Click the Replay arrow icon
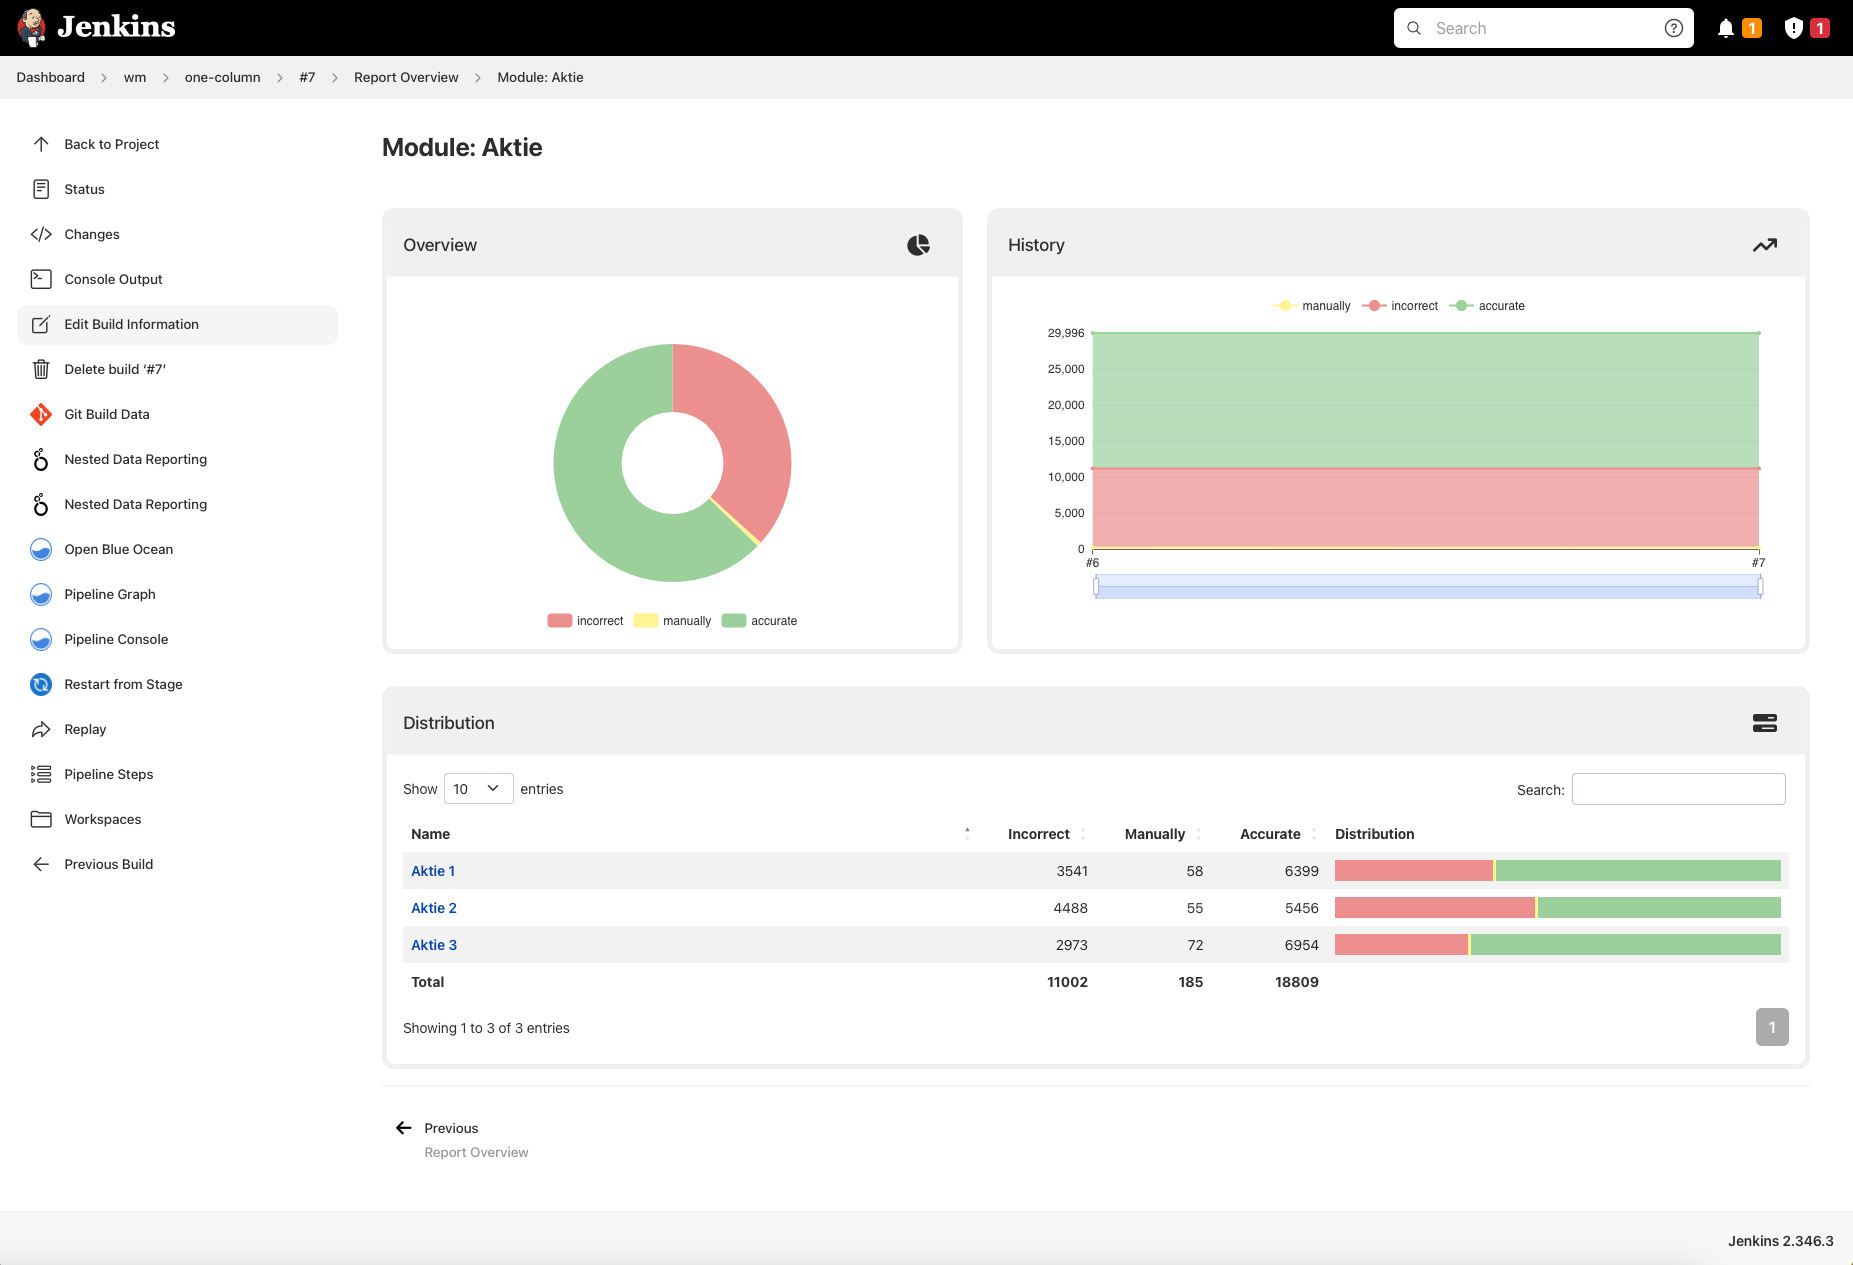1853x1265 pixels. coord(41,729)
